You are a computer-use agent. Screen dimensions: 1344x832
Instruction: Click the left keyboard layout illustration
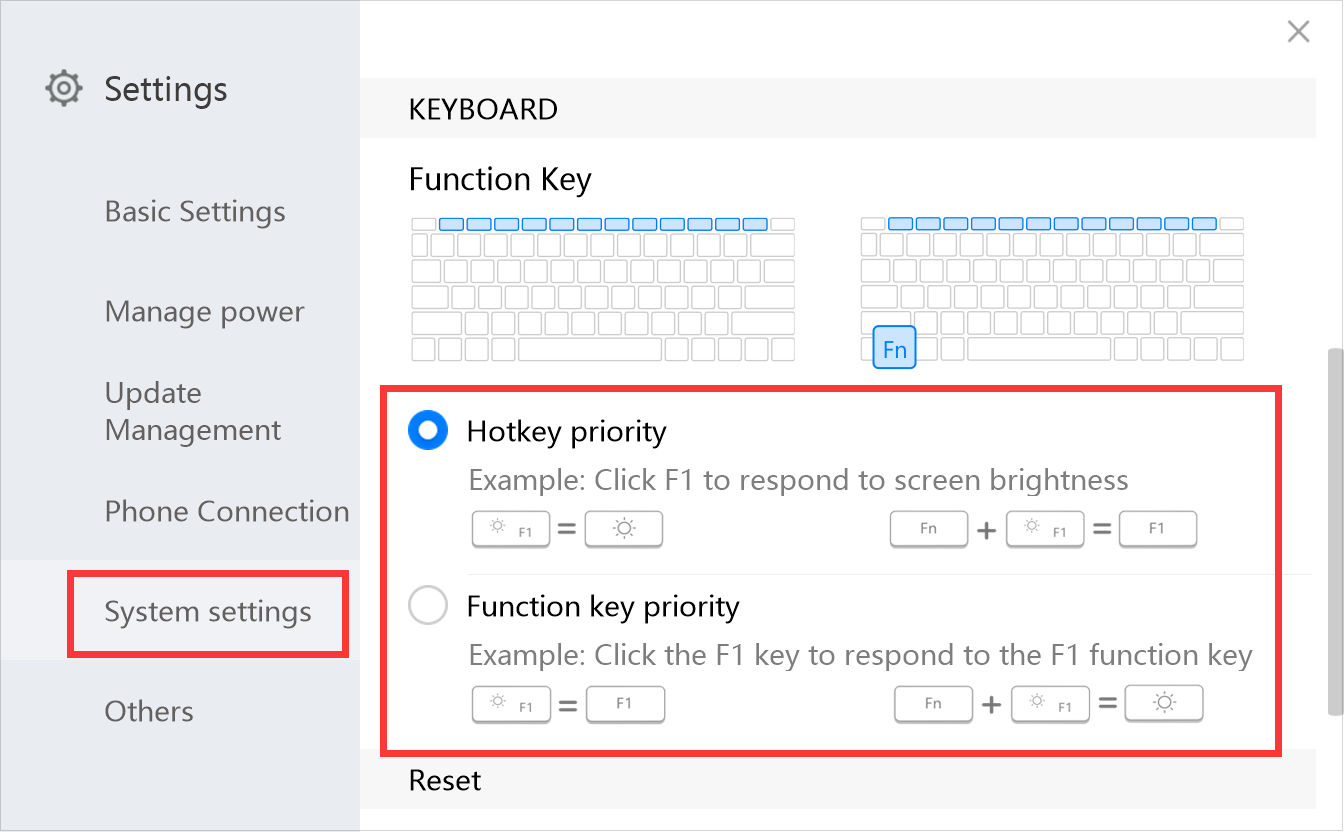coord(603,289)
